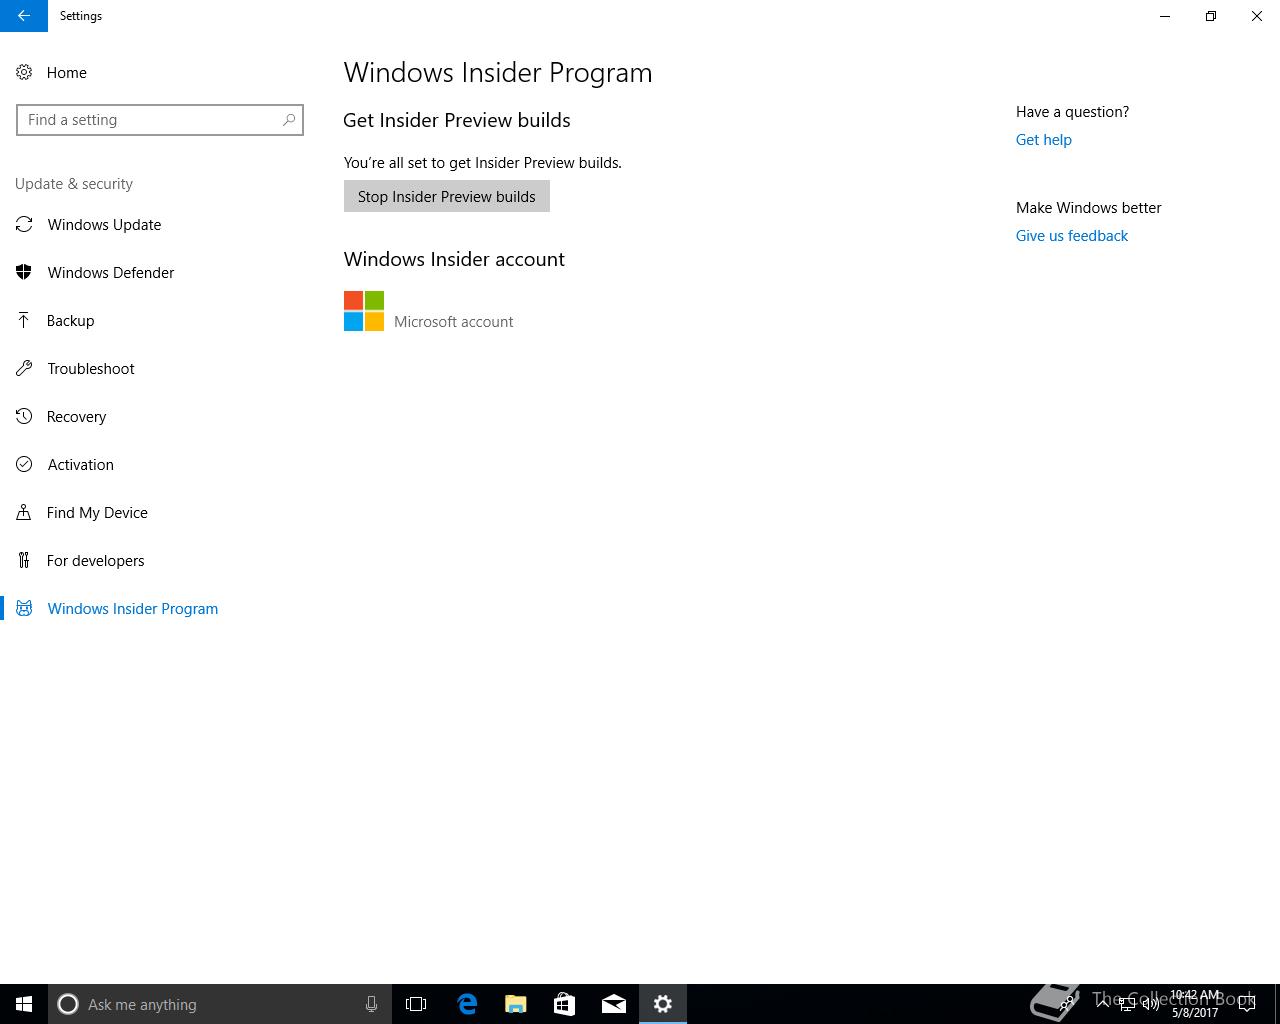Open the Get help link
Viewport: 1280px width, 1024px height.
[x=1044, y=140]
